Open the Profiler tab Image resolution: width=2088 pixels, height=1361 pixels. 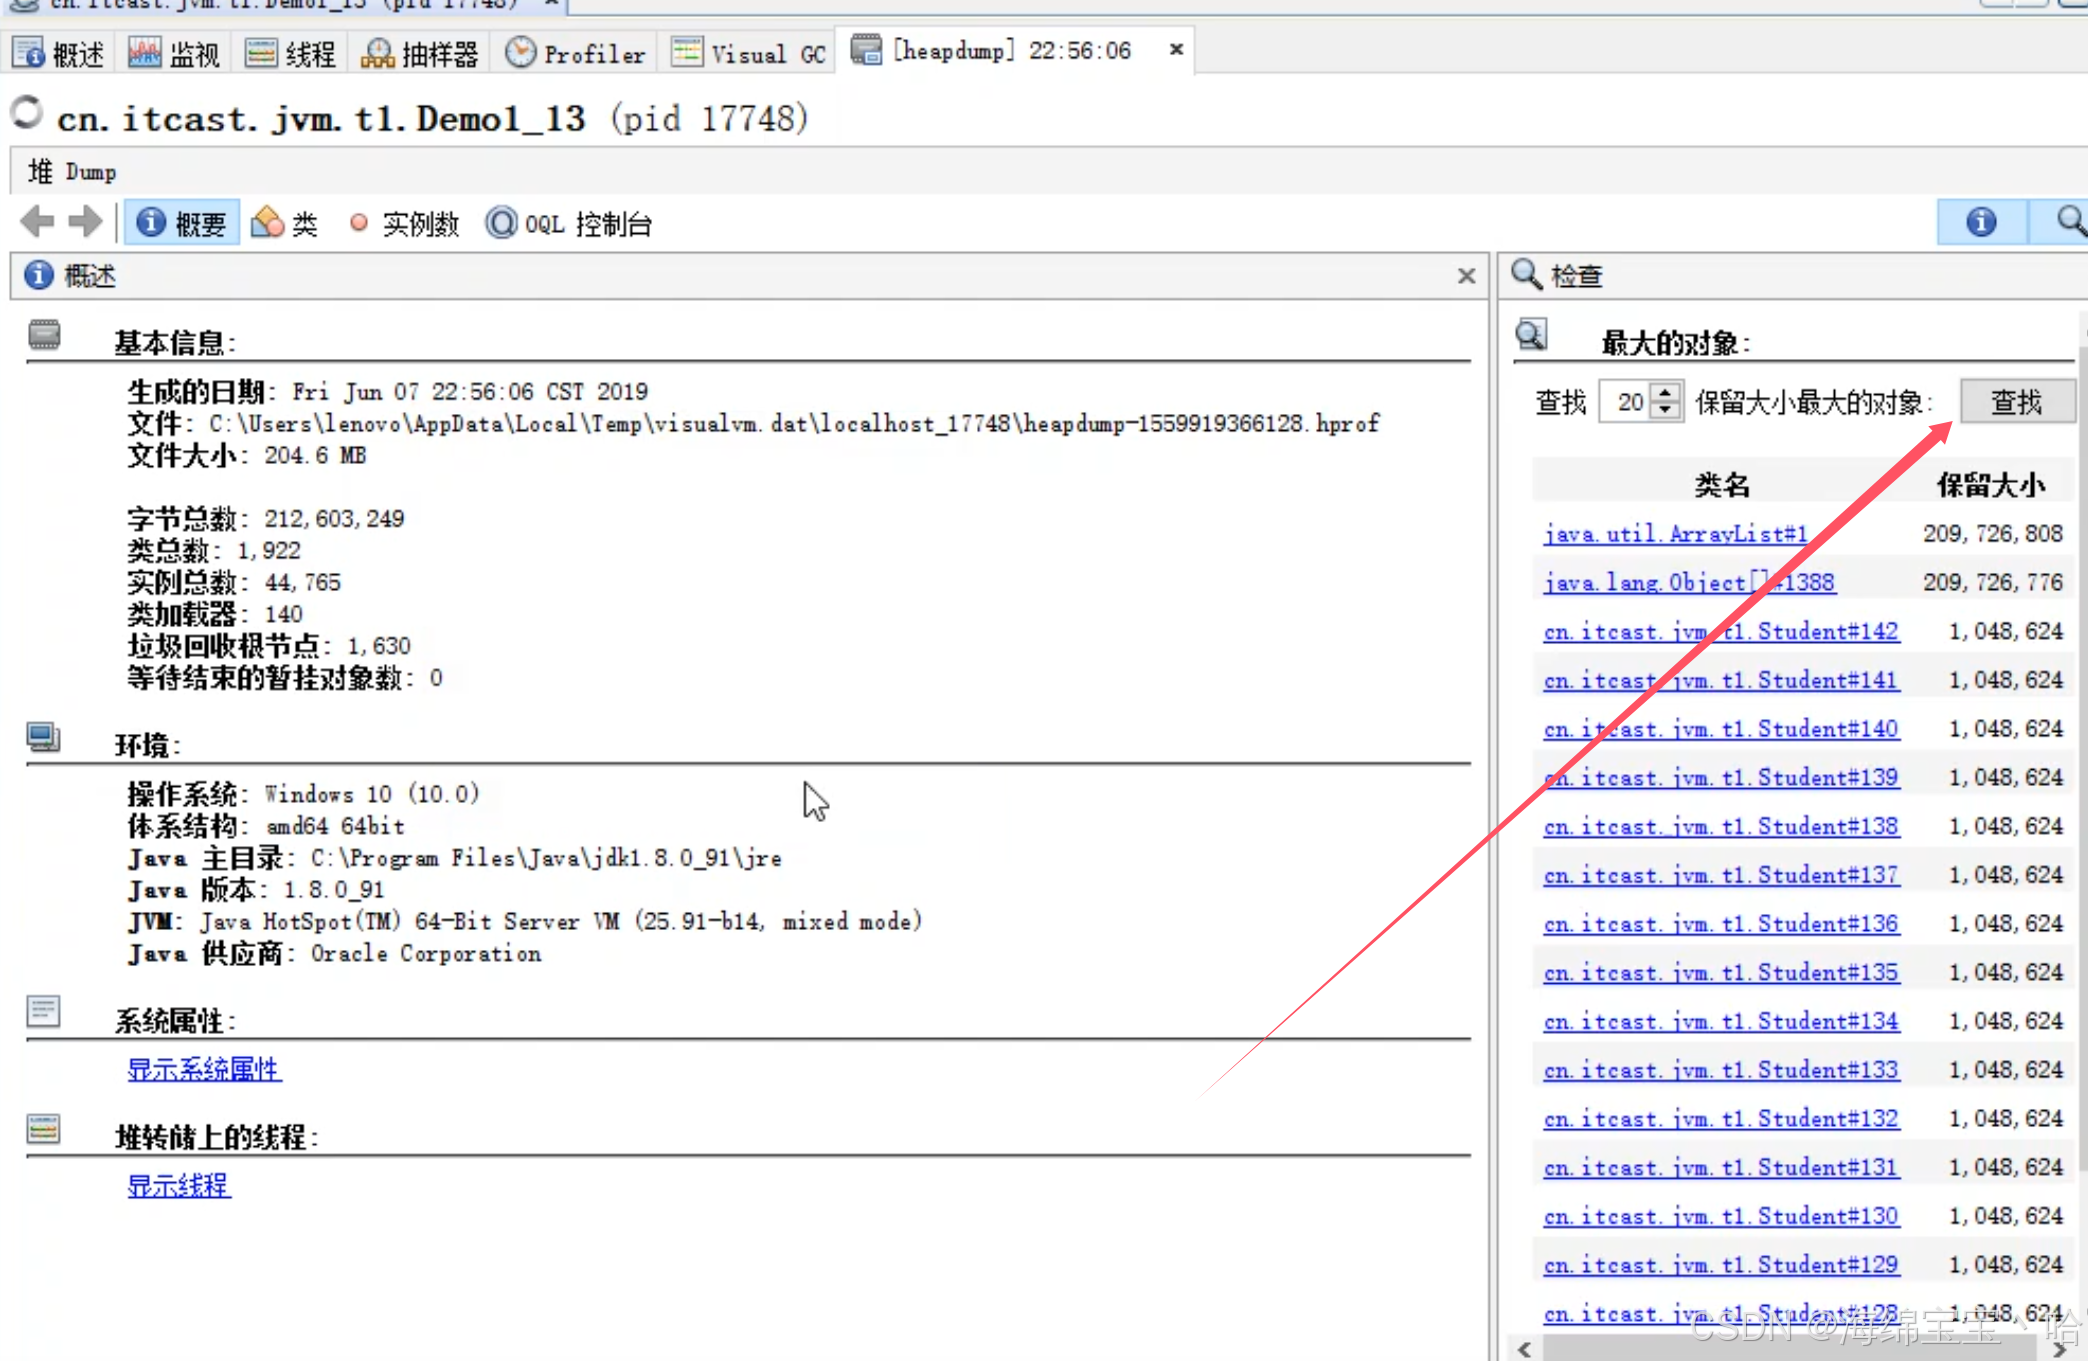(x=576, y=53)
